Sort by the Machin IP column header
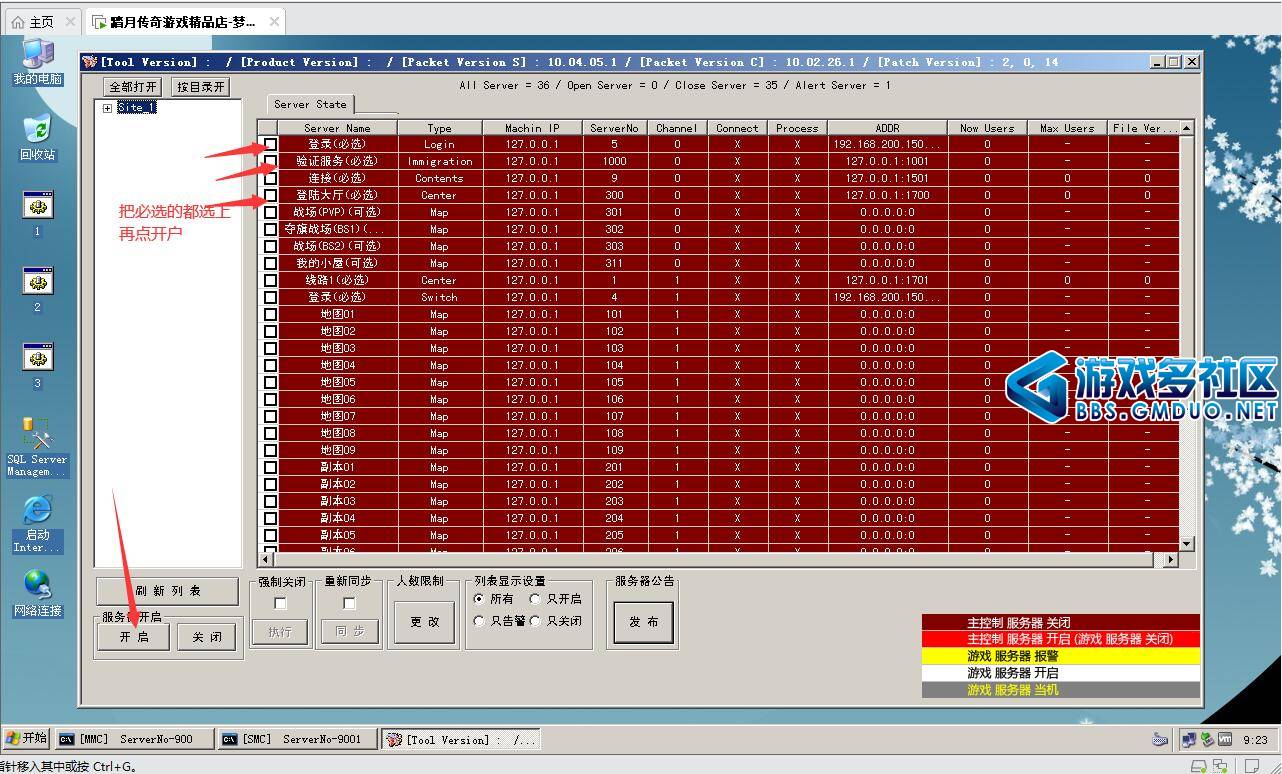 coord(532,128)
